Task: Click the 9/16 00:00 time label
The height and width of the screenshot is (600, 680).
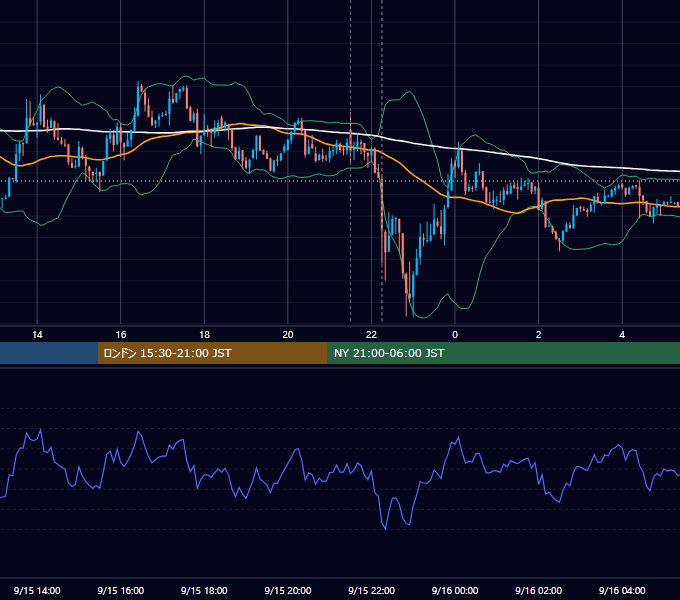Action: (455, 590)
